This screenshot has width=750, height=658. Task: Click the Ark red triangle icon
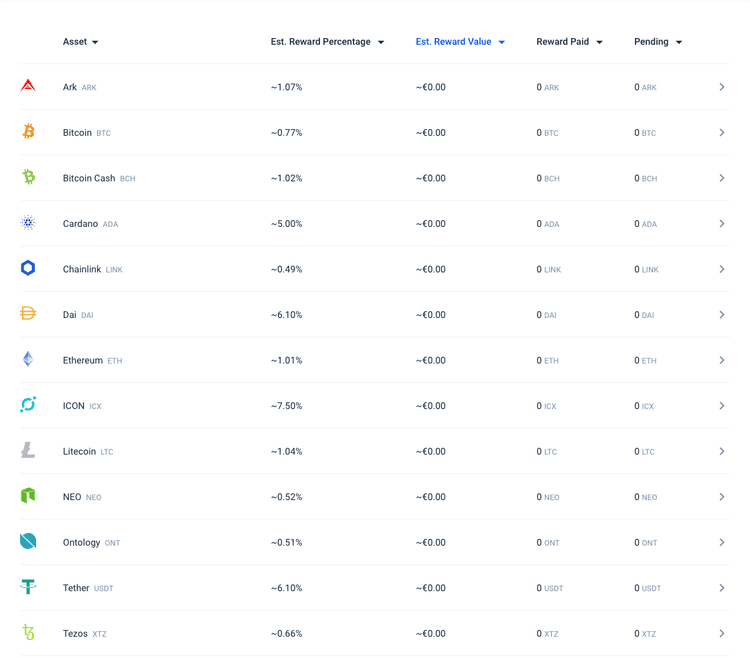click(28, 86)
